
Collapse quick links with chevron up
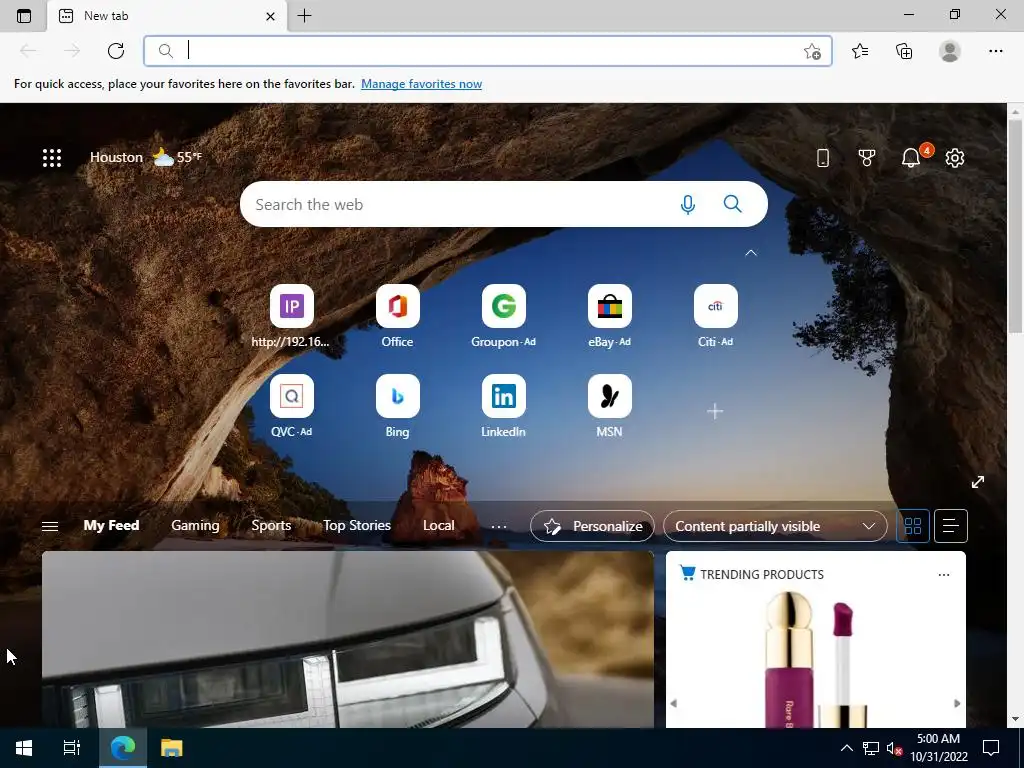click(x=751, y=253)
